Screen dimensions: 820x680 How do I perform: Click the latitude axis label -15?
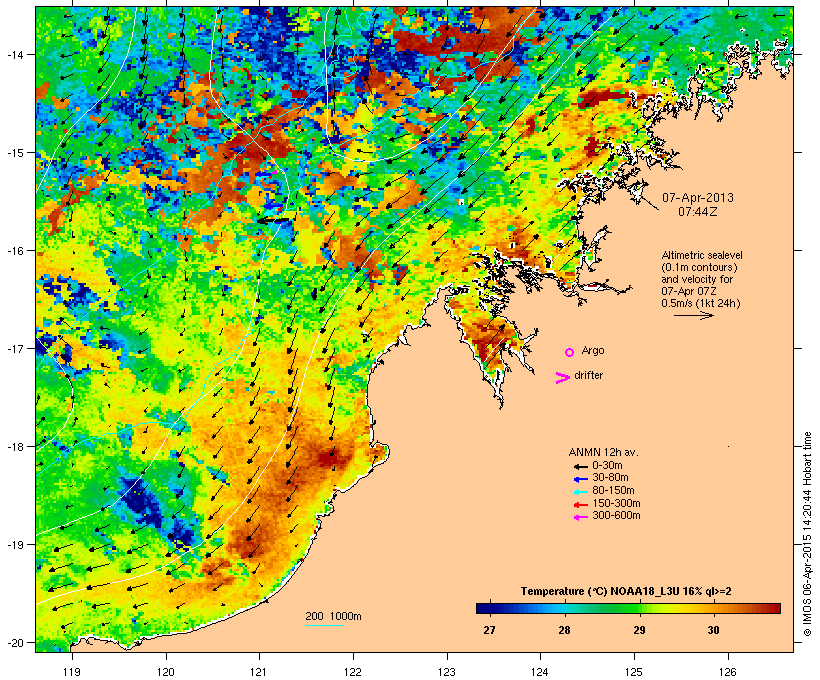[14, 153]
